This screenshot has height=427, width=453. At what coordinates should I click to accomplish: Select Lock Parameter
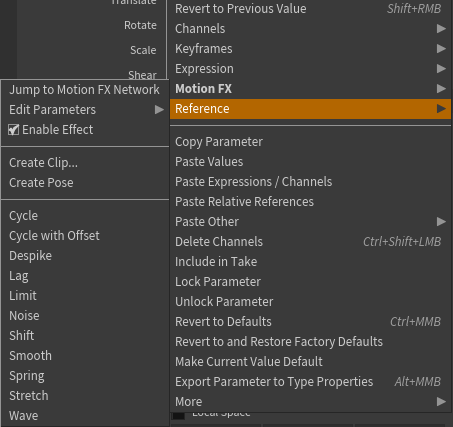click(310, 282)
